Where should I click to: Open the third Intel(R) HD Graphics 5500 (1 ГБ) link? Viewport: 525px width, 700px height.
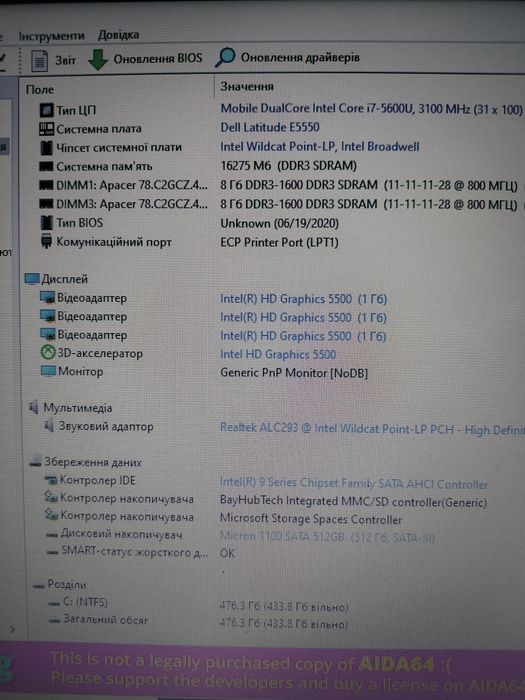point(303,336)
